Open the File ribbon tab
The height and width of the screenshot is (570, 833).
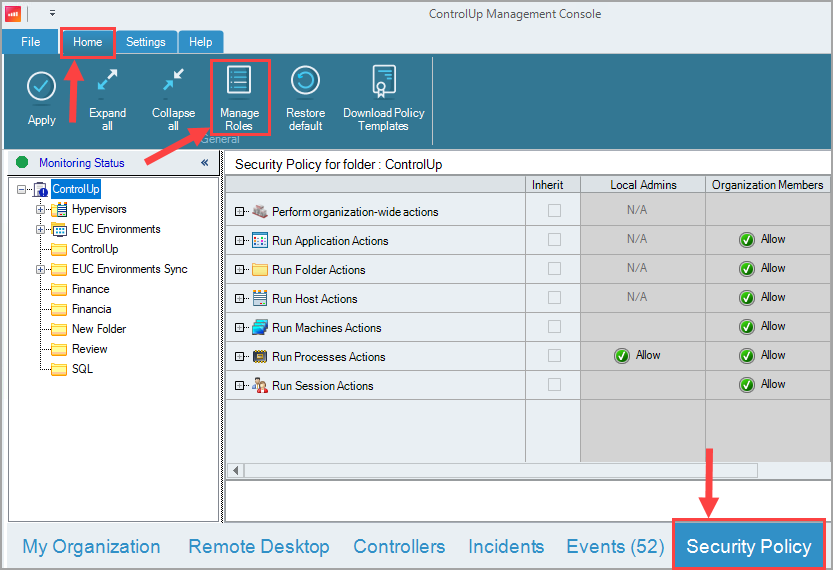click(30, 42)
